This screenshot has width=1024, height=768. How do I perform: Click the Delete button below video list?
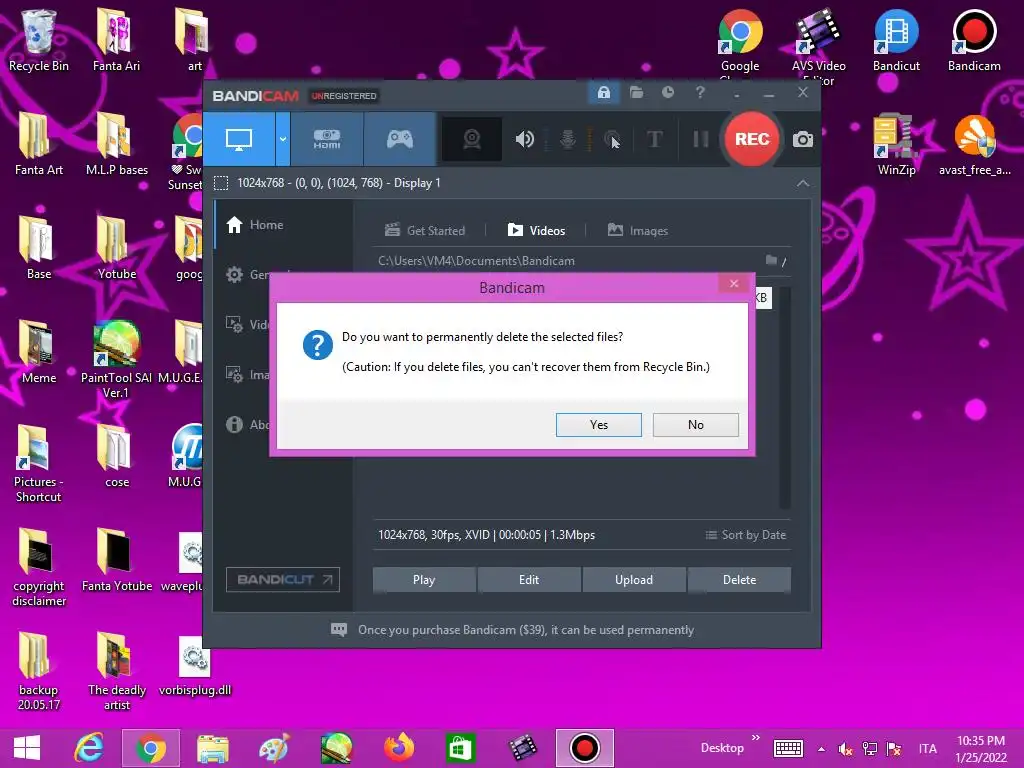pos(739,579)
